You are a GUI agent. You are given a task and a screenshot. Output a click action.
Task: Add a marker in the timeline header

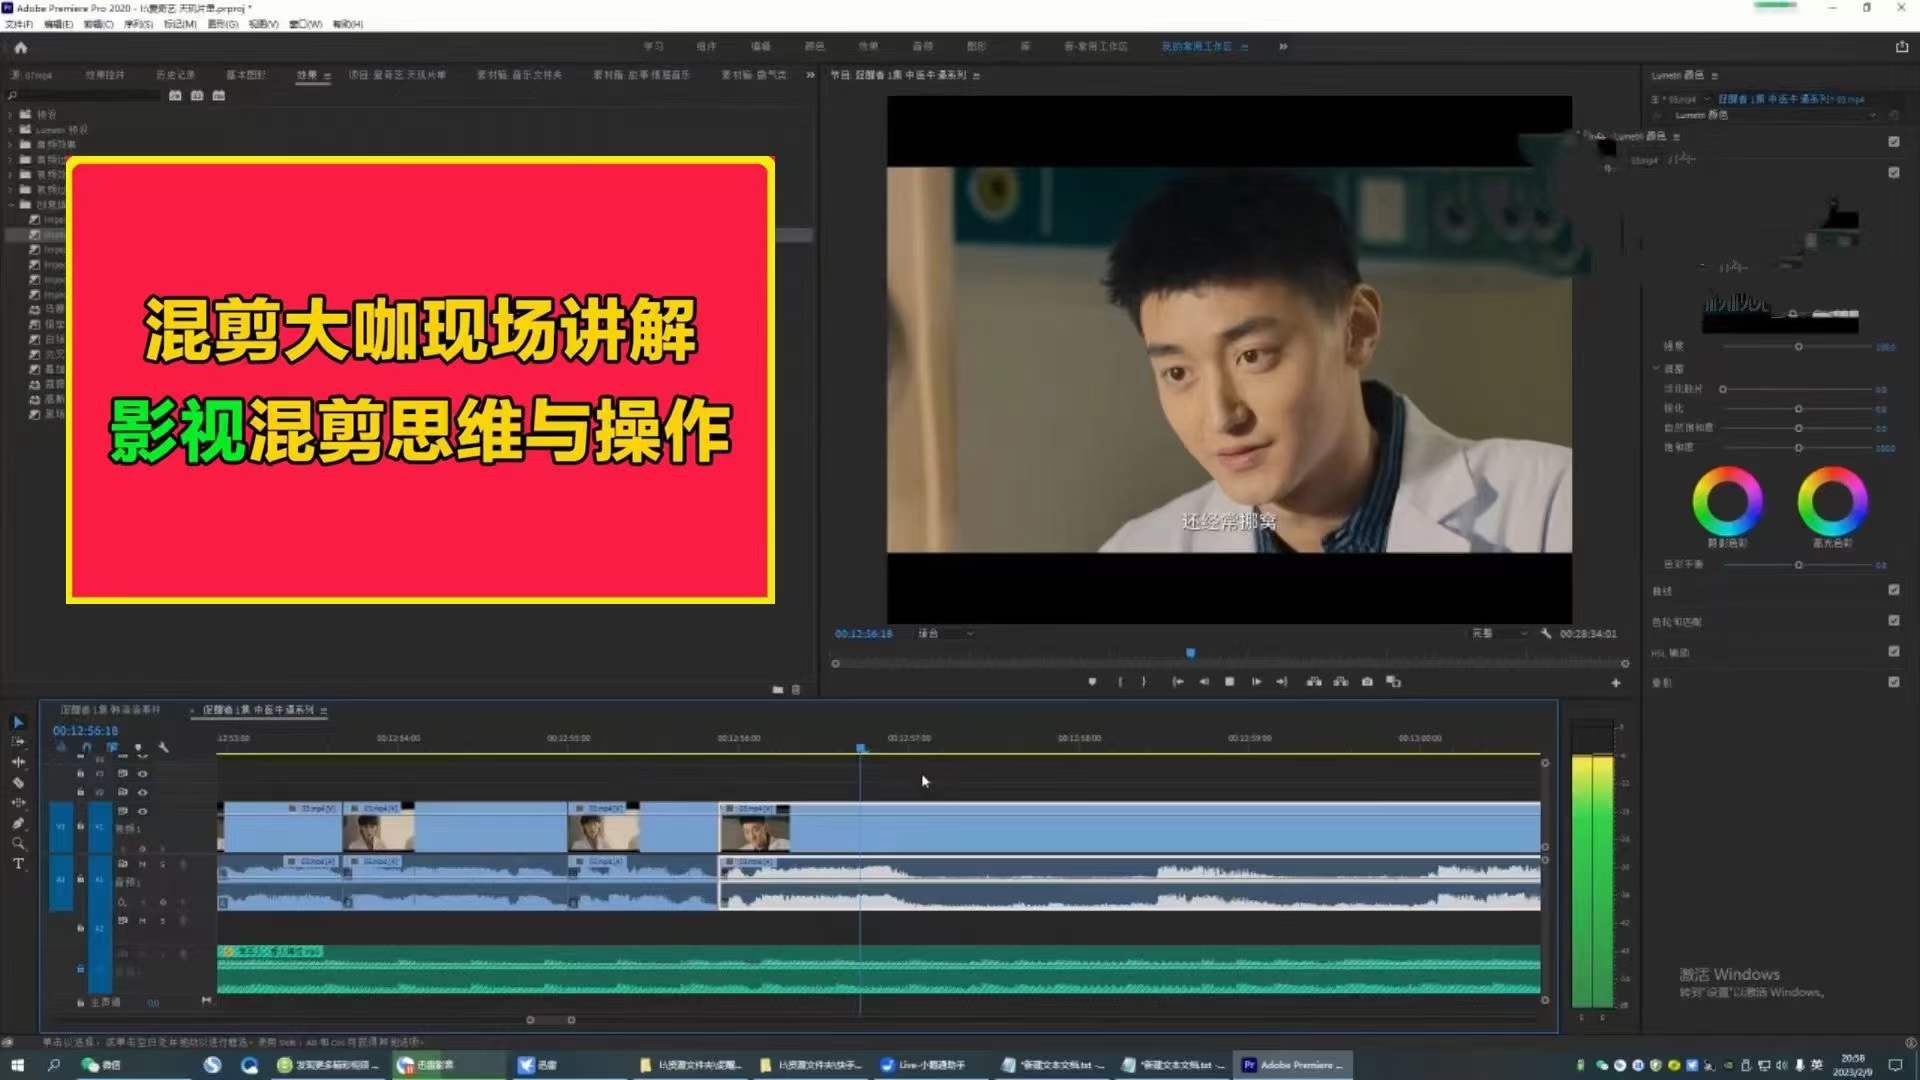pyautogui.click(x=138, y=747)
